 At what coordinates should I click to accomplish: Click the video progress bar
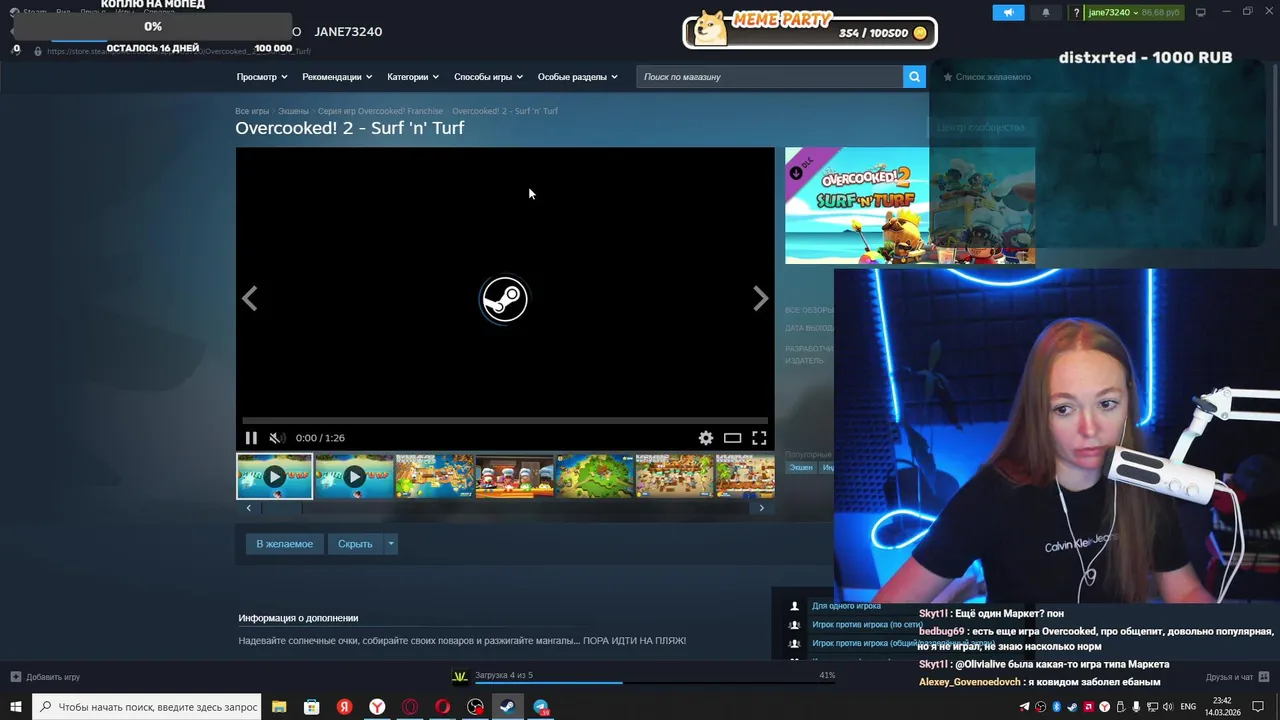point(505,421)
